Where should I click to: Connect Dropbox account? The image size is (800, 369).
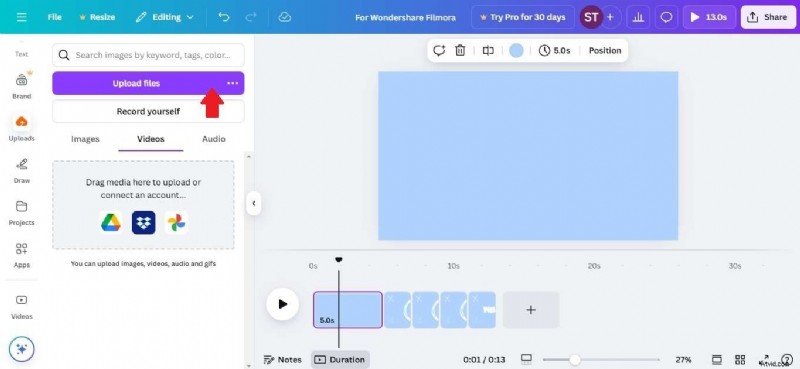(x=143, y=223)
